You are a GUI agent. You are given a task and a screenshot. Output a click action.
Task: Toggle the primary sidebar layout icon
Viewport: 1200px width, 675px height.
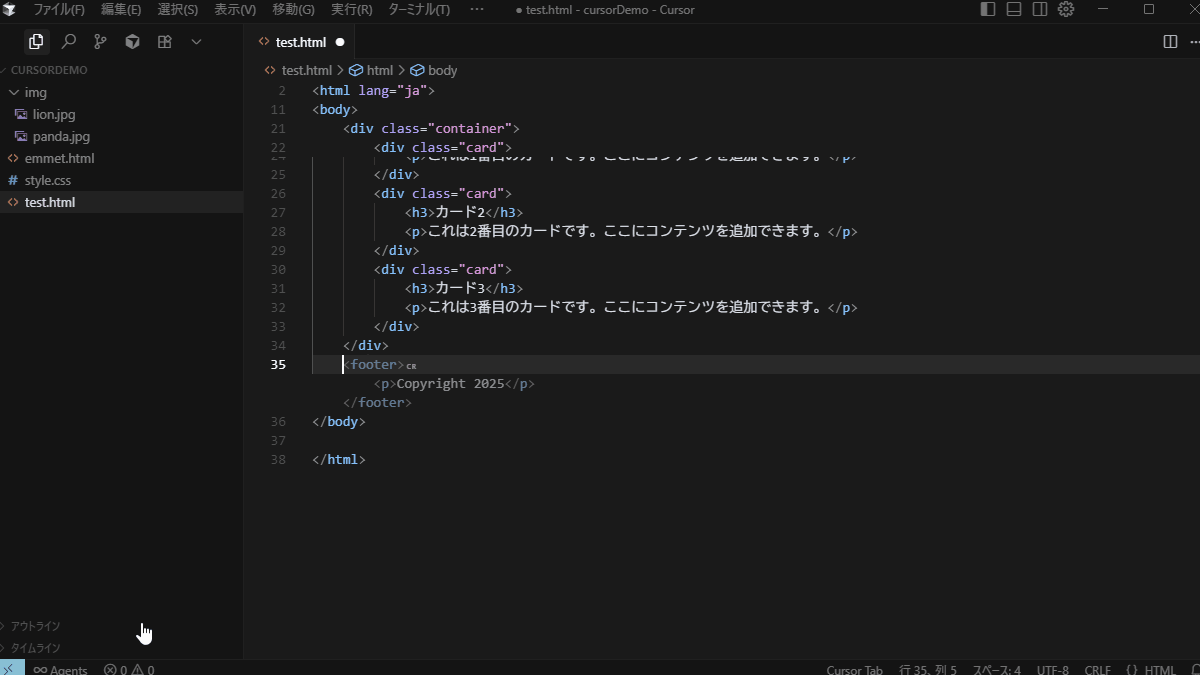click(x=988, y=9)
